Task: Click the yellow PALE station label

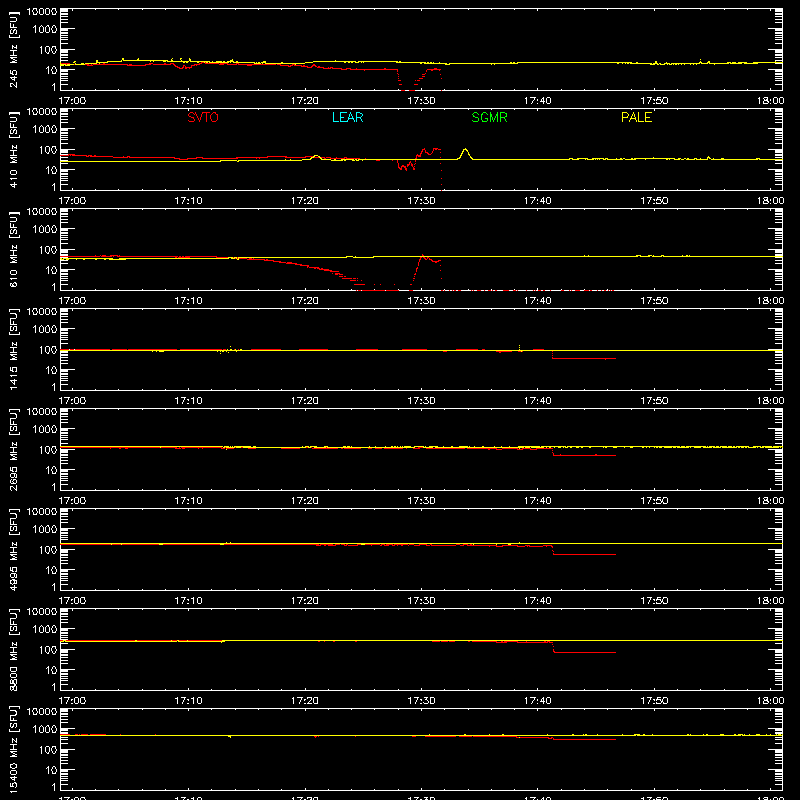Action: 636,117
